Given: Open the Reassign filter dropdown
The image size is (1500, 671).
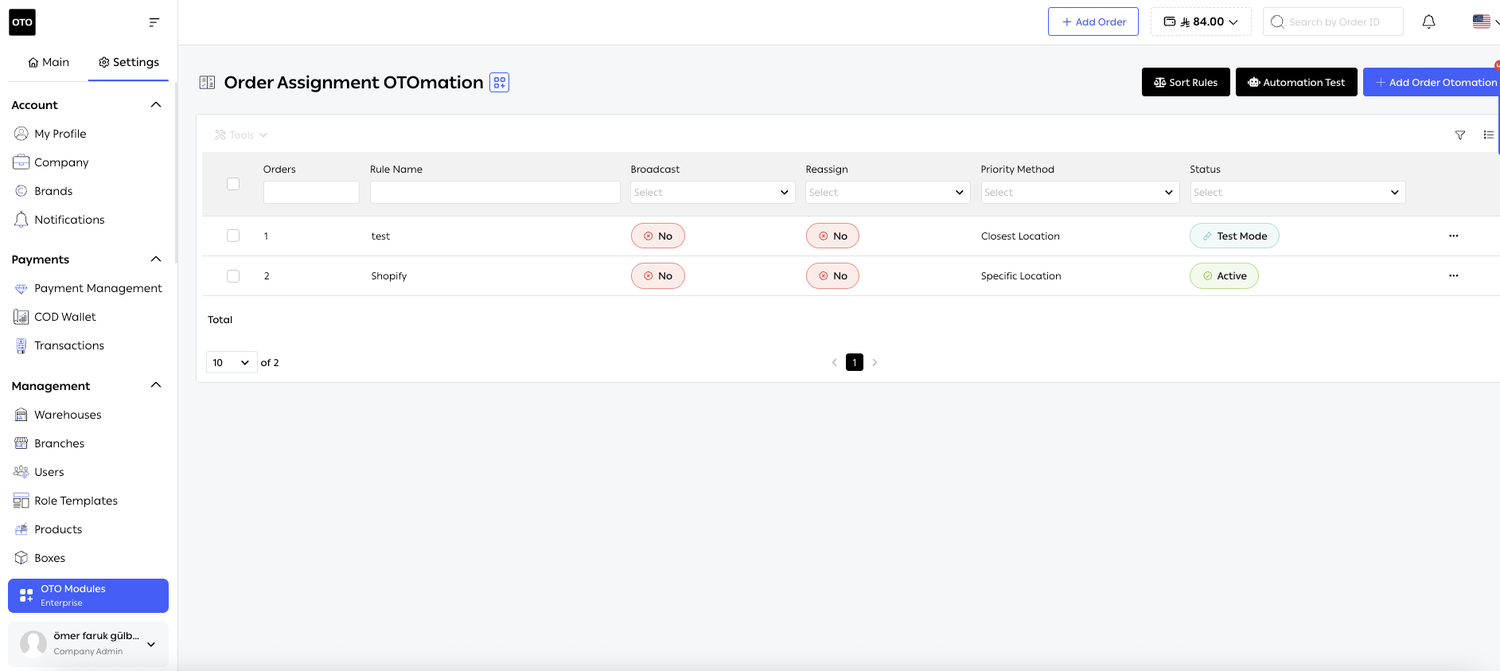Looking at the screenshot, I should 888,192.
